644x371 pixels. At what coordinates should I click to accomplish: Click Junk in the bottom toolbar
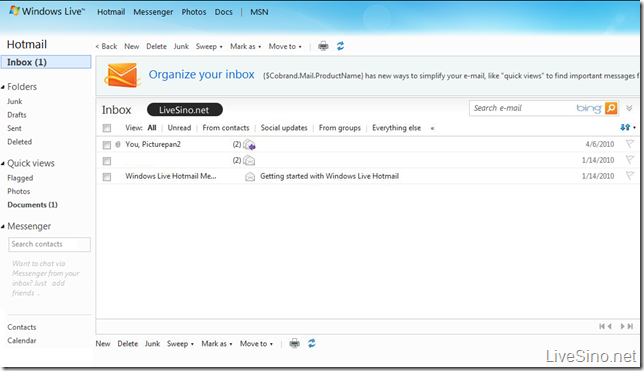click(x=152, y=343)
